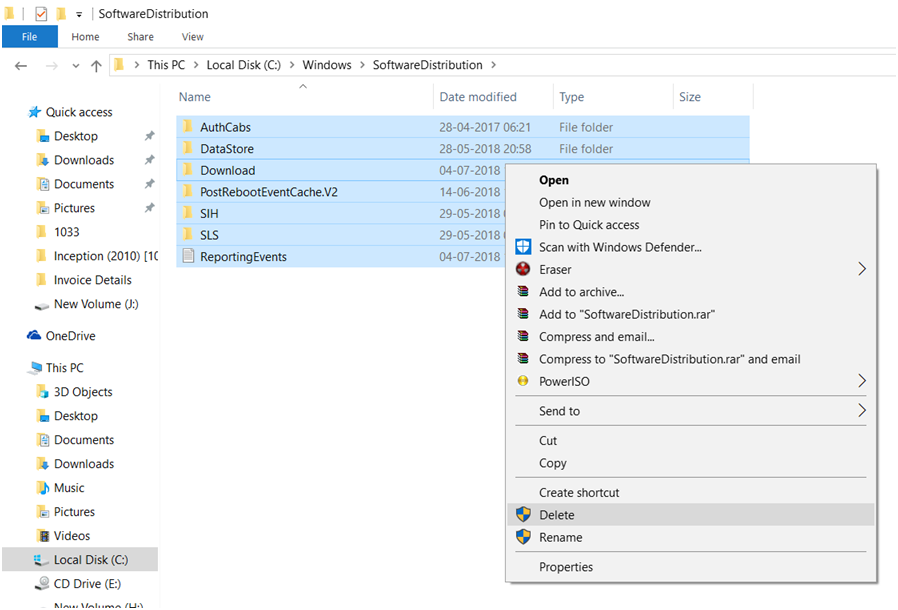Choose Create shortcut from the context menu
898x610 pixels.
point(691,492)
